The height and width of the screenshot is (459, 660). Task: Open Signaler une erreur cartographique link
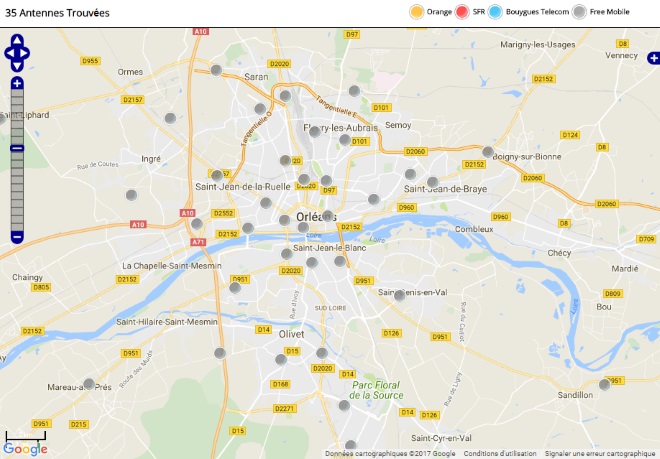600,454
